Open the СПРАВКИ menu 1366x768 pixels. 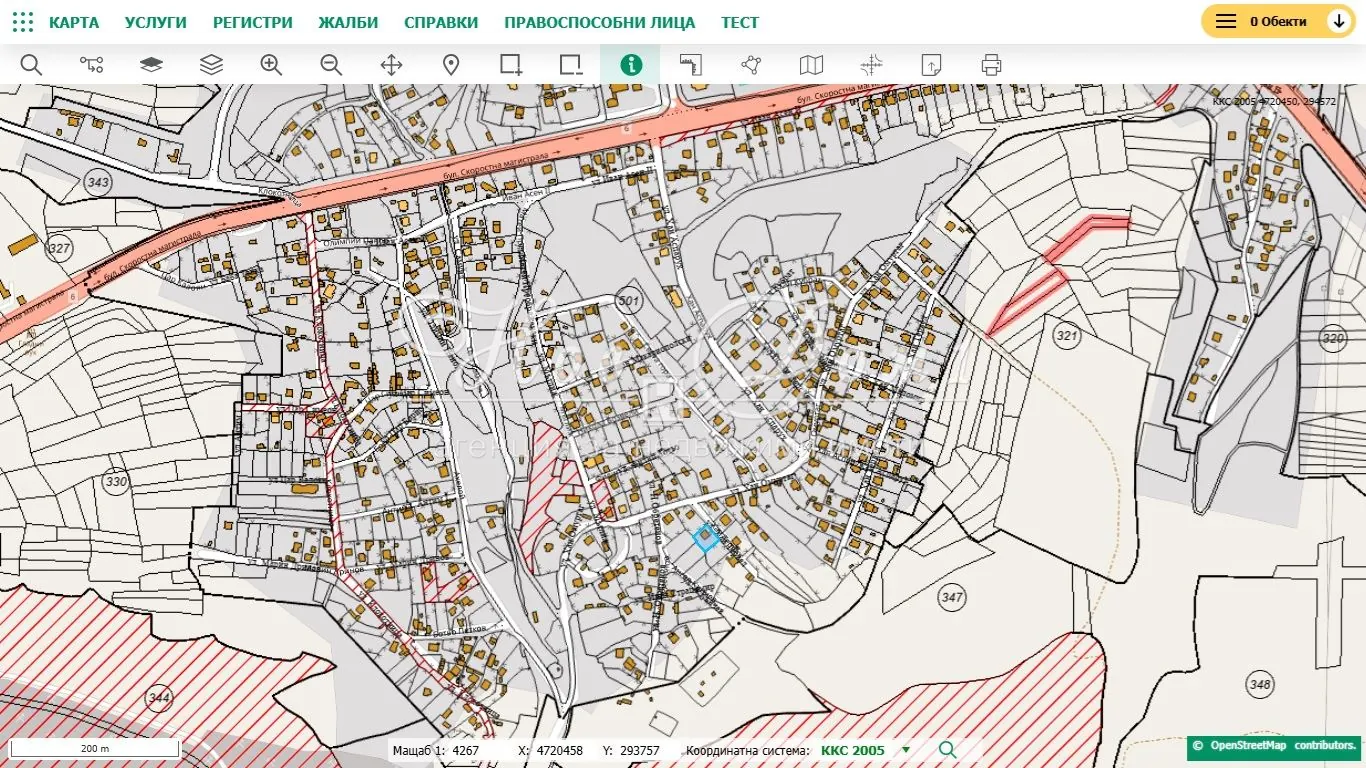[441, 22]
